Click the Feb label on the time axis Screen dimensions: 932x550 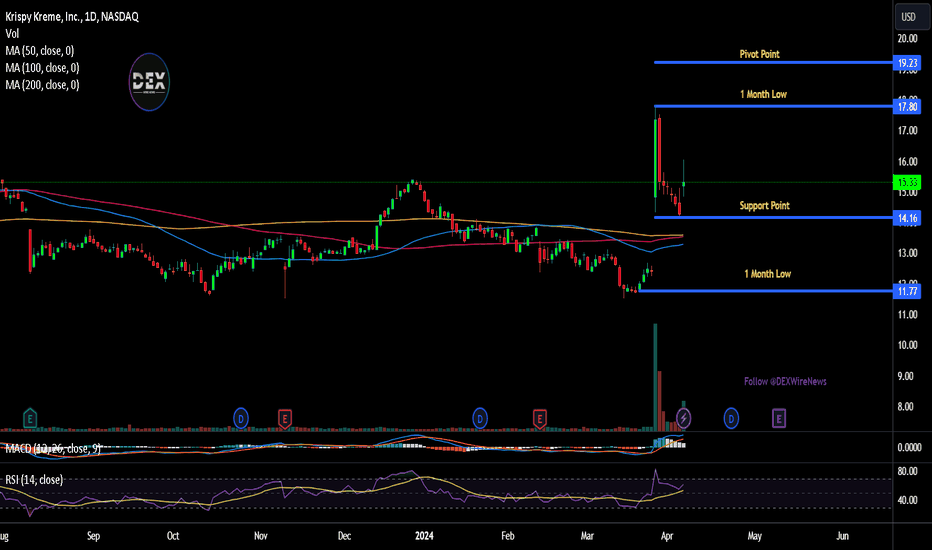pos(508,536)
